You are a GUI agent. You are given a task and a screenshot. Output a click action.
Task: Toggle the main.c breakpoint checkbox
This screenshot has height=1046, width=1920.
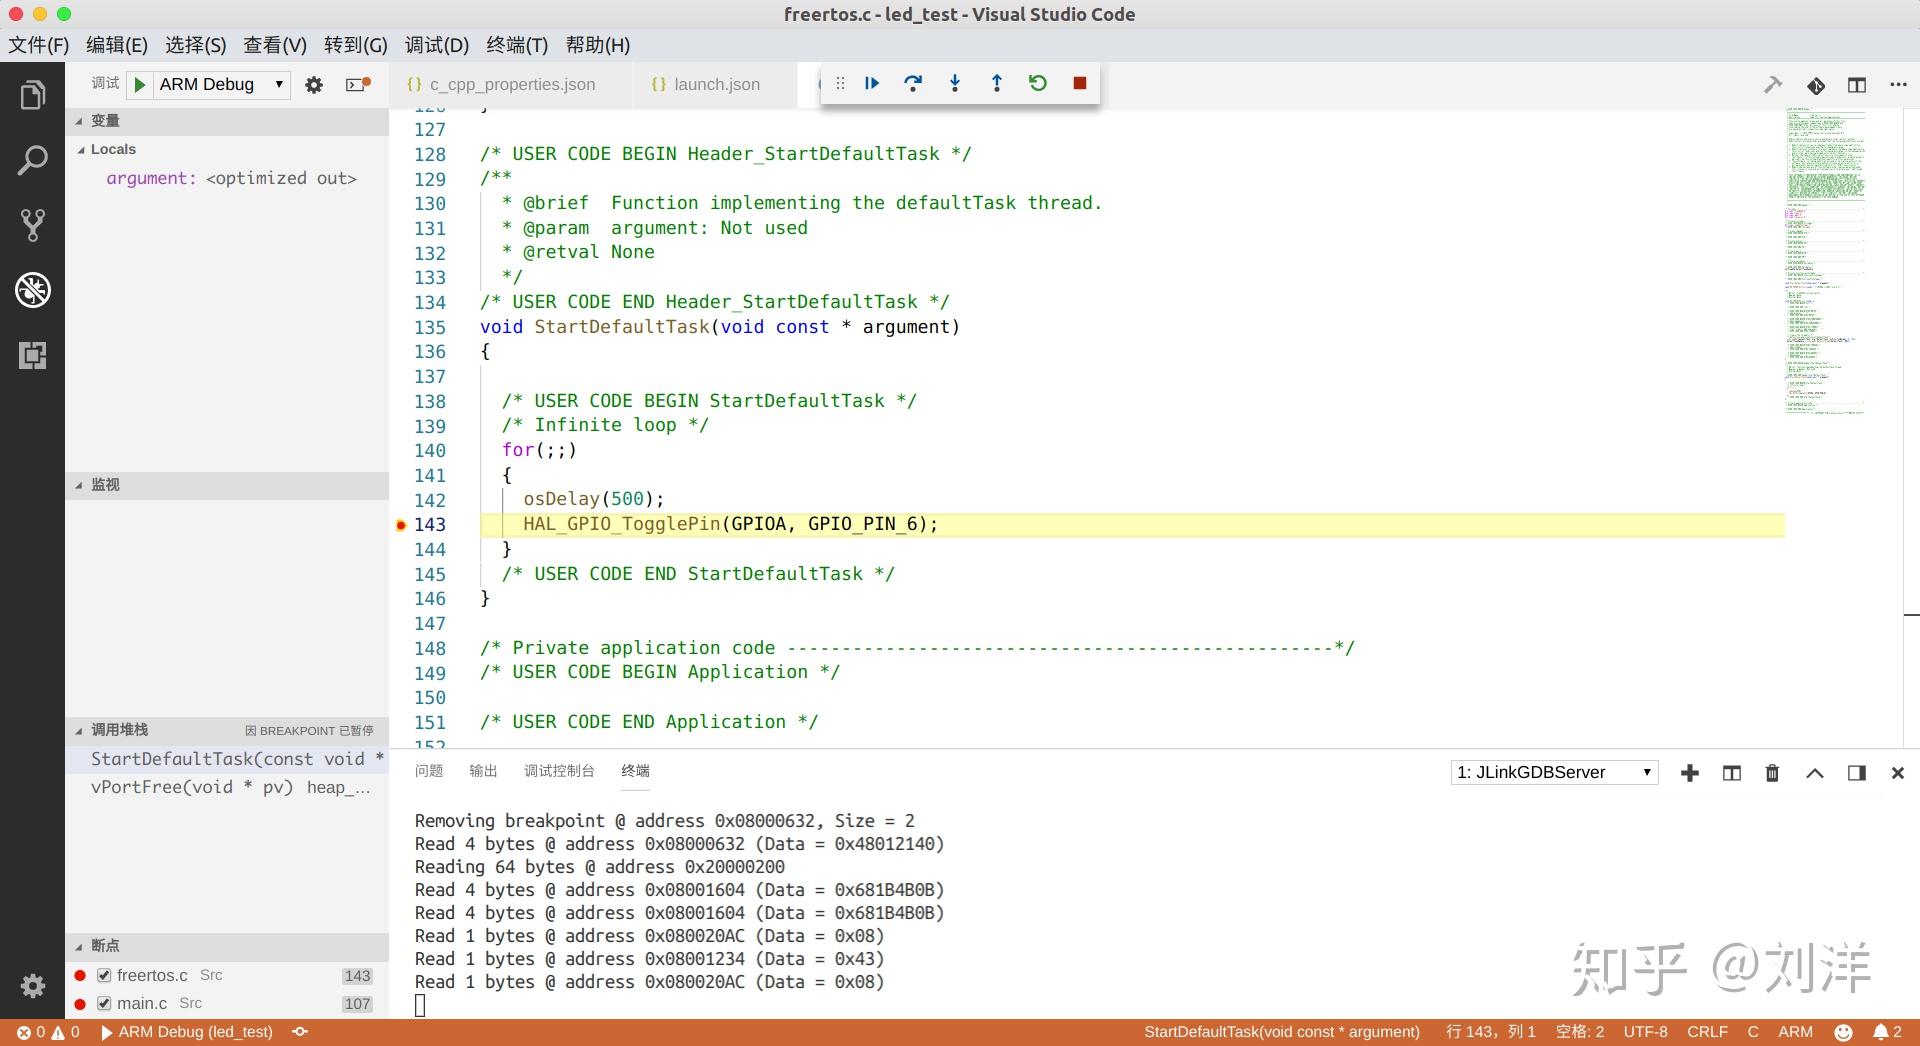click(x=104, y=1004)
